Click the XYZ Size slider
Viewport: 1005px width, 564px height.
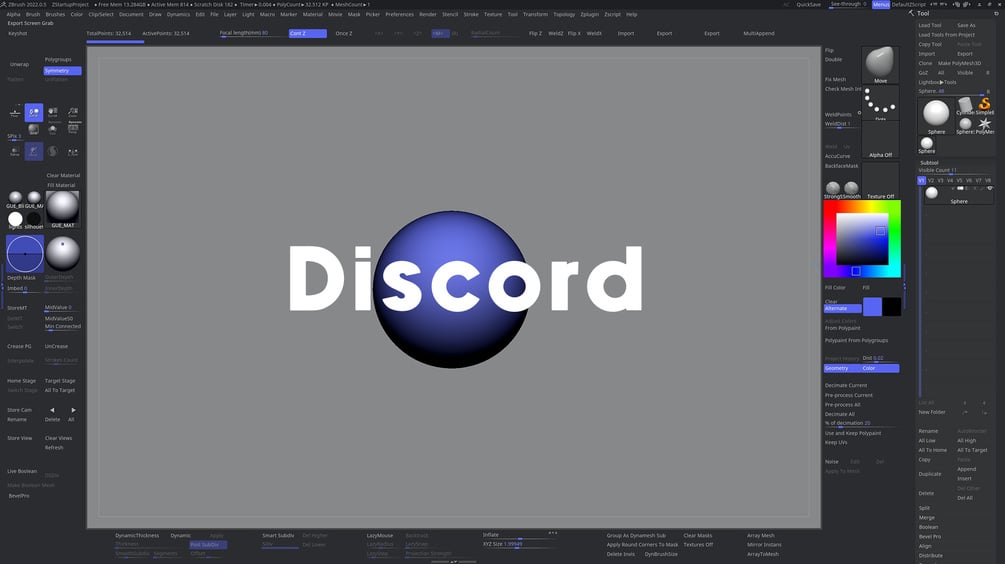pyautogui.click(x=519, y=544)
